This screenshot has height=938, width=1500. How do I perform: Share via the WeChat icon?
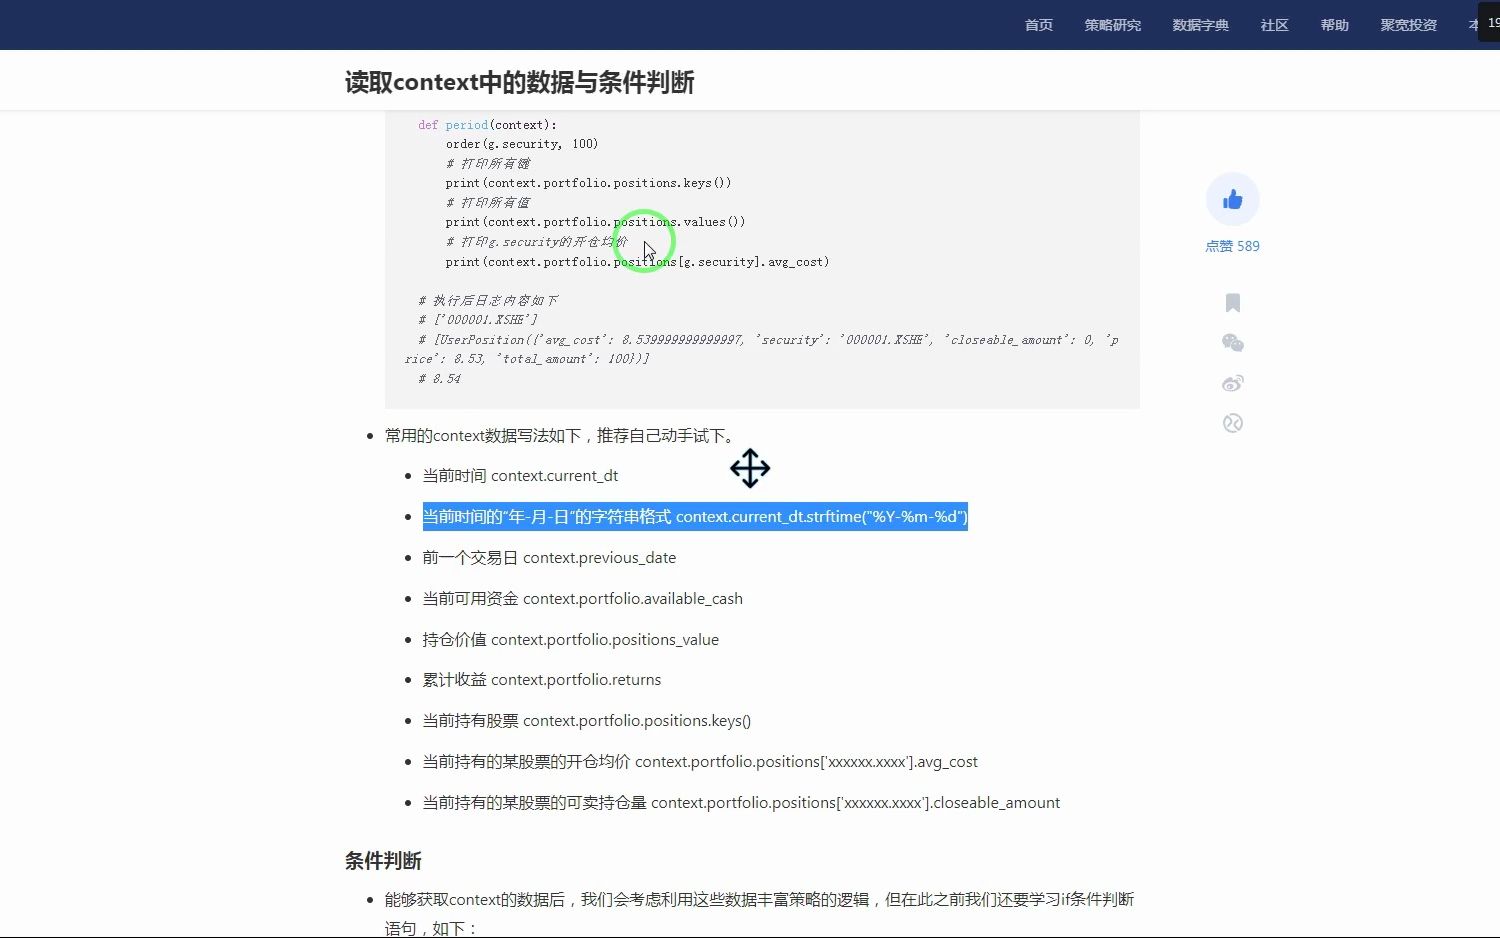[1233, 343]
